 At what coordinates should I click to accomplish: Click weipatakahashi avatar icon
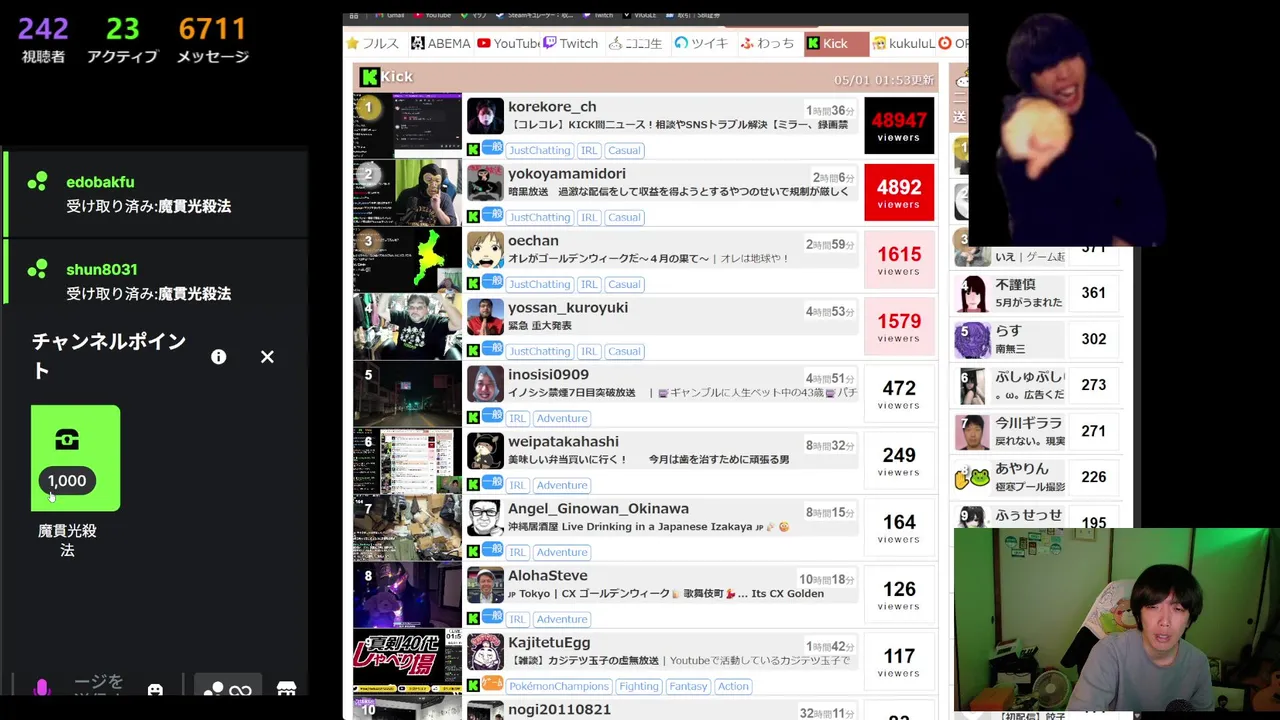485,451
